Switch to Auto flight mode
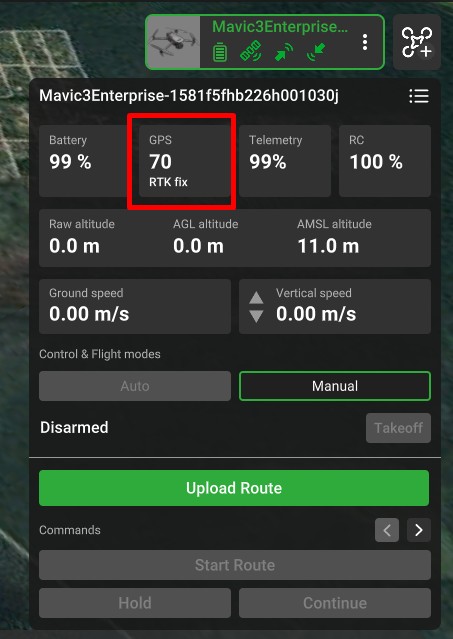Screen dimensions: 453x639 click(x=135, y=386)
